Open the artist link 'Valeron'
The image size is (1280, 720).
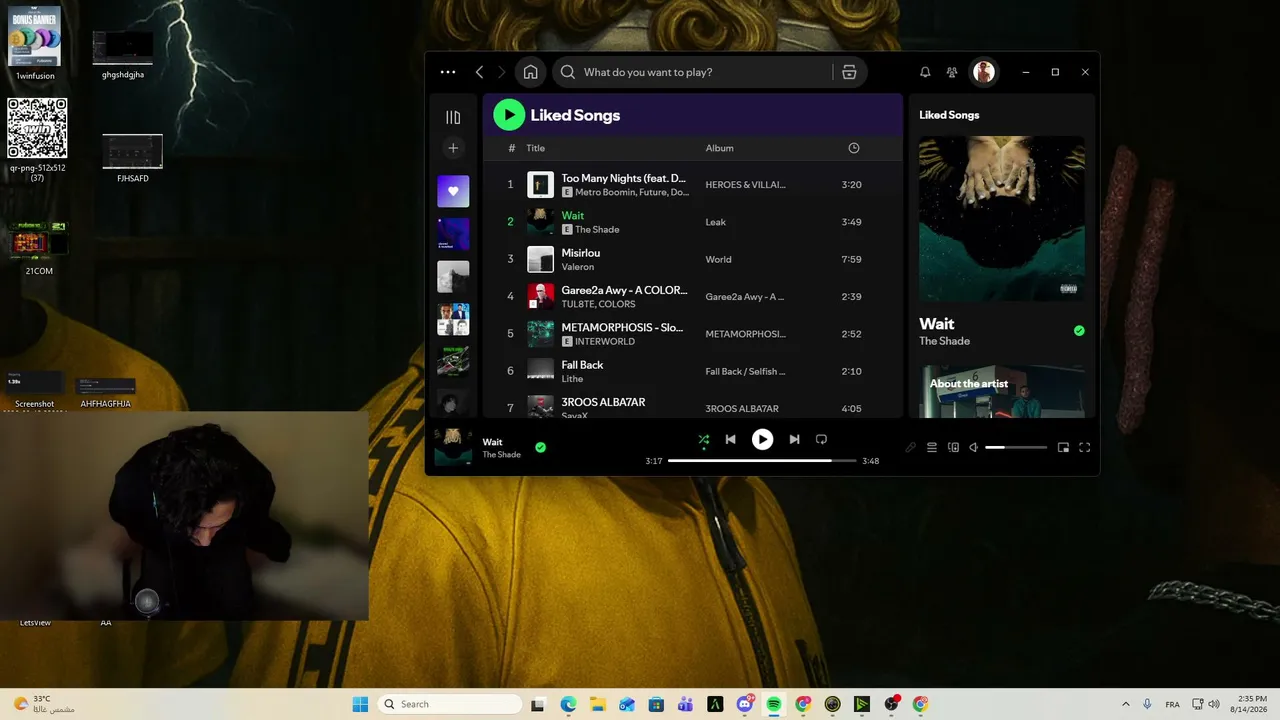click(x=578, y=267)
